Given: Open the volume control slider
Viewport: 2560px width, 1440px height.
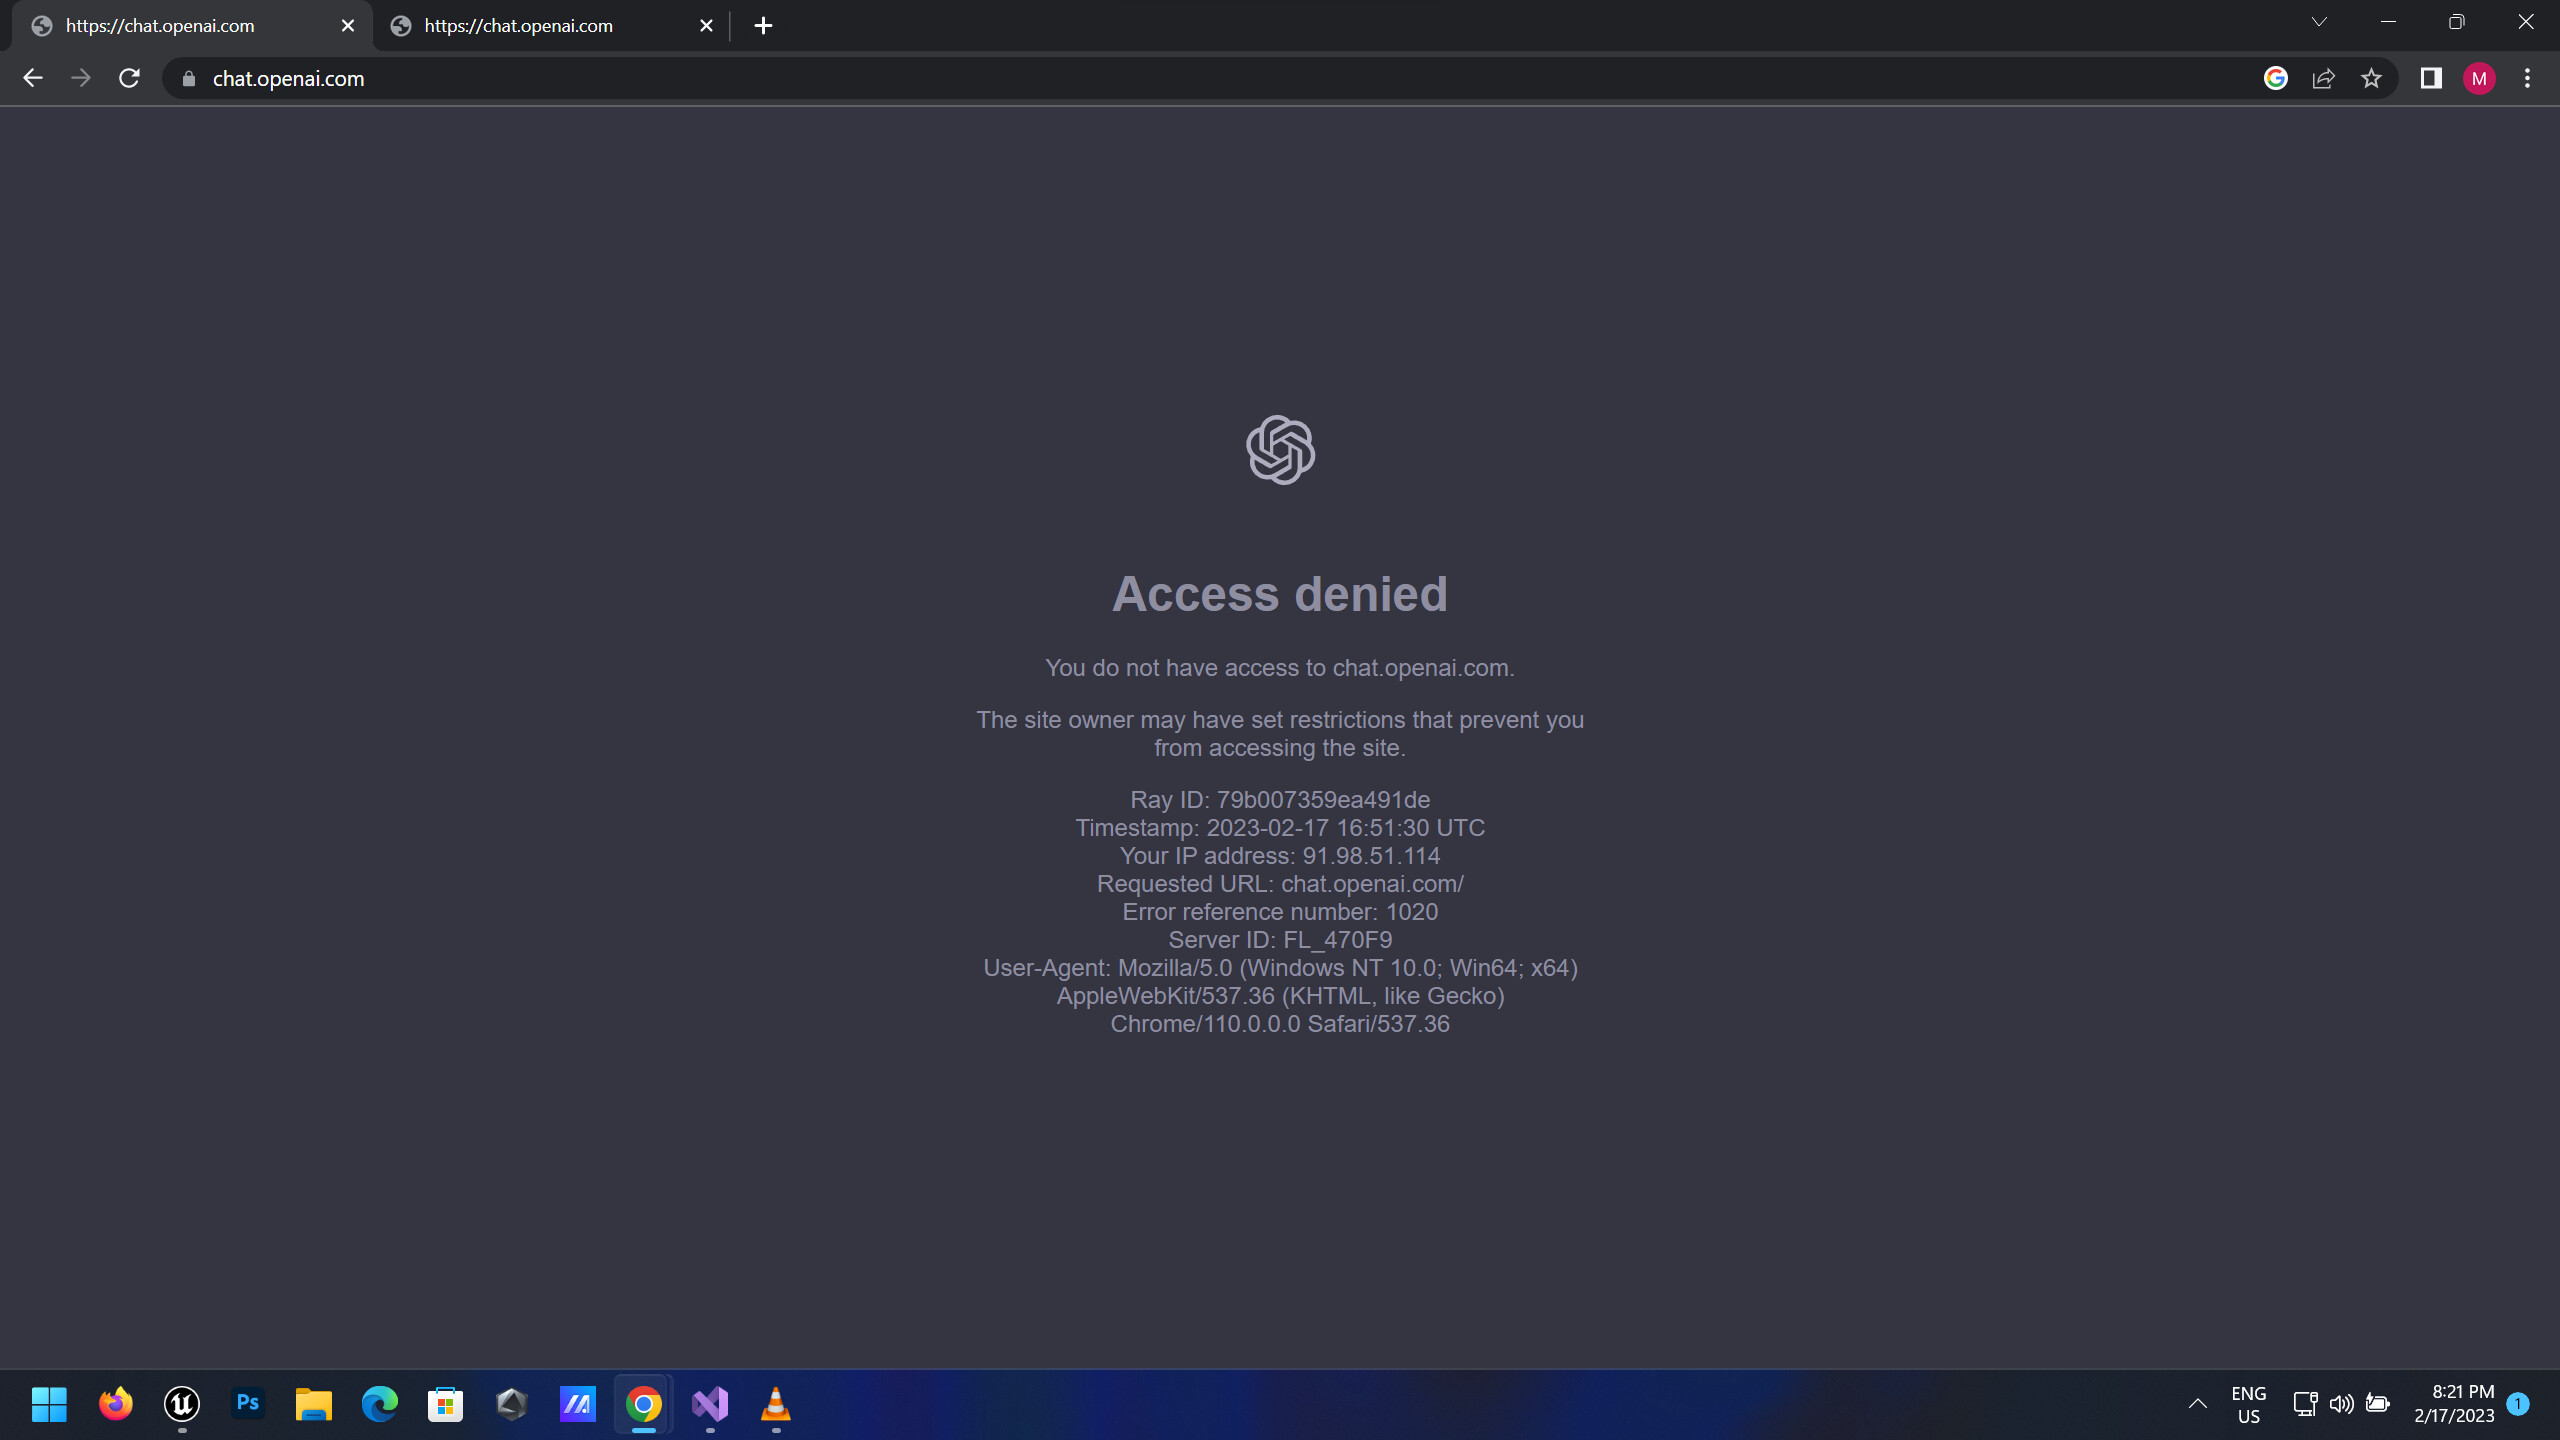Looking at the screenshot, I should click(2341, 1404).
